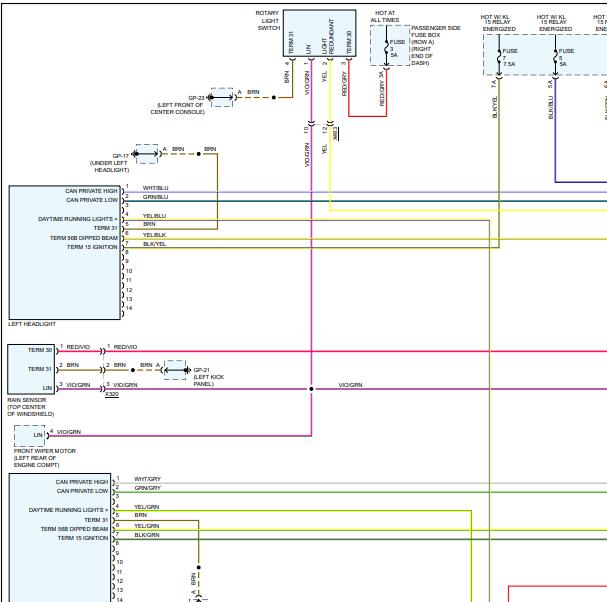Click VIO/GRN label at wiper motor pin 4
The width and height of the screenshot is (607, 602).
click(x=69, y=432)
